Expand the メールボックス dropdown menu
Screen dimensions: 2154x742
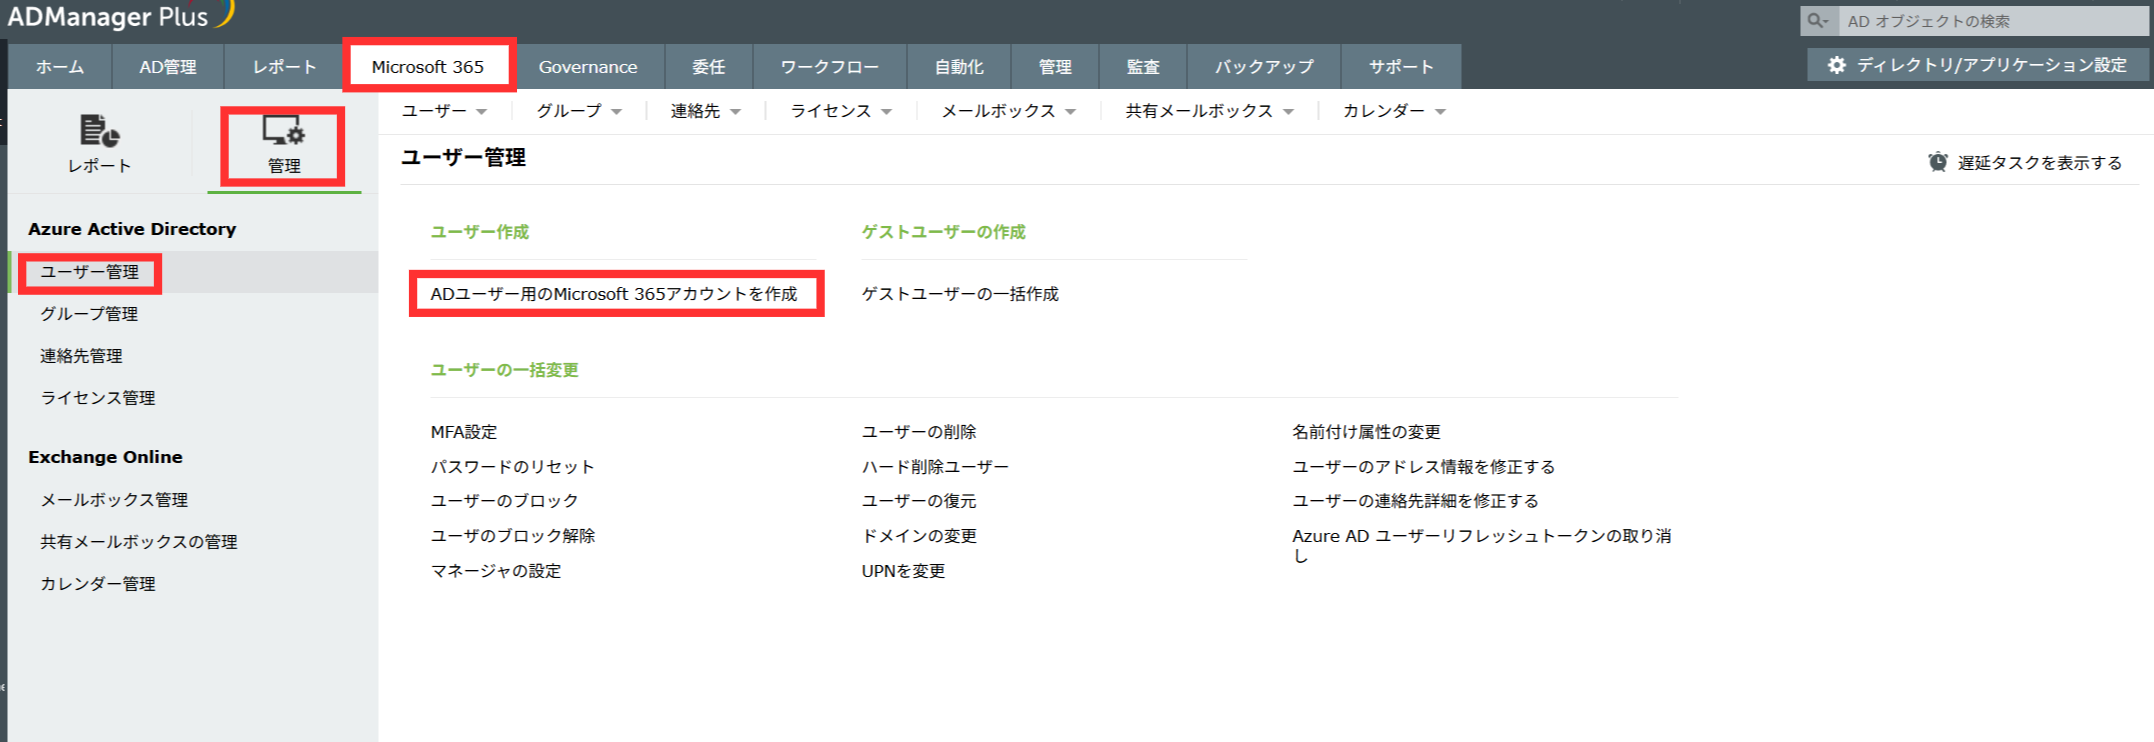pos(1009,111)
